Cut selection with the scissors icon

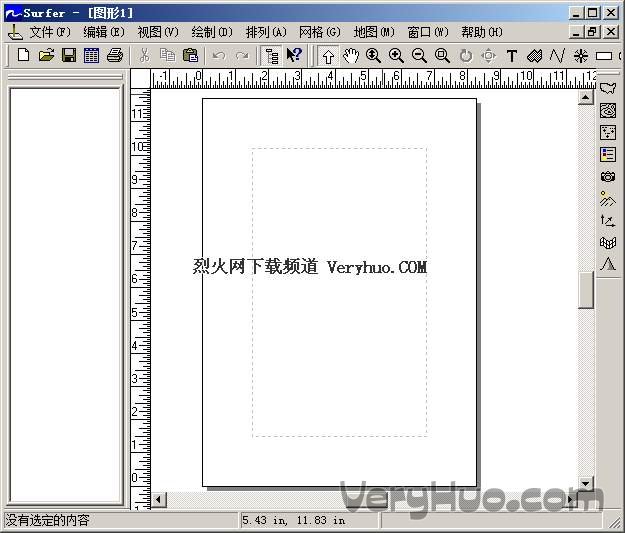coord(144,55)
